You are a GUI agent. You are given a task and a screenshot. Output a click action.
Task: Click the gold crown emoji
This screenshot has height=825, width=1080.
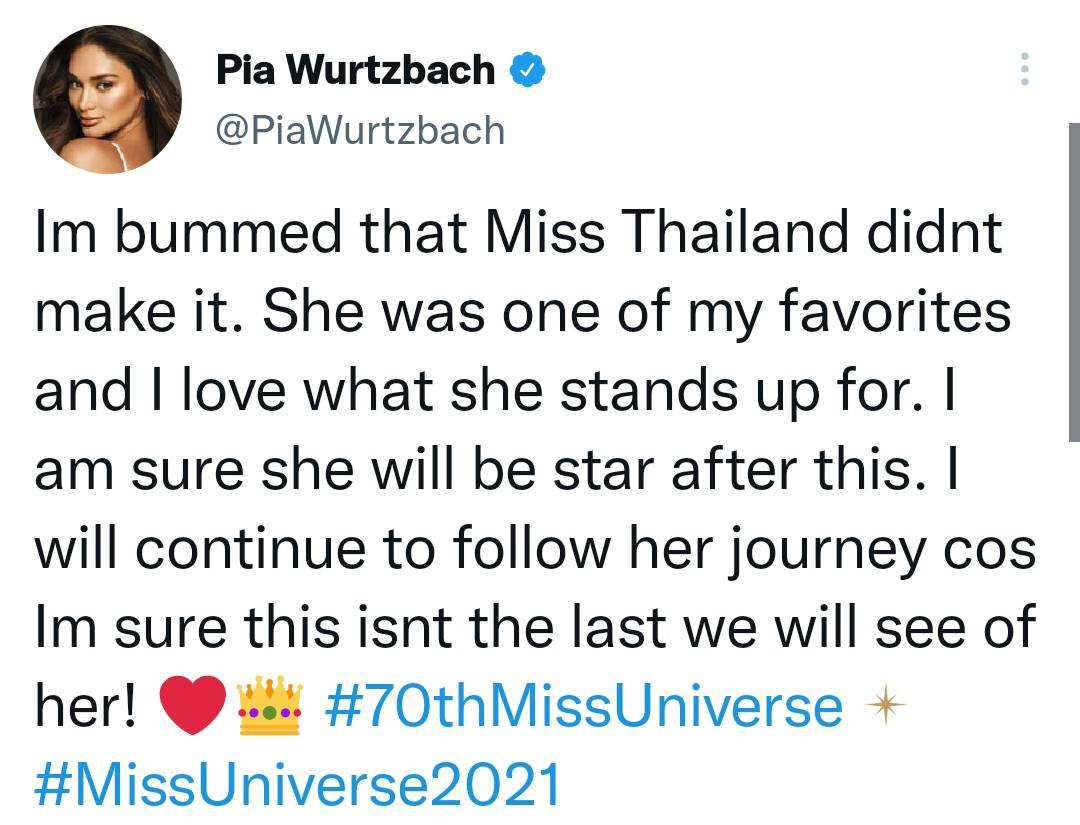270,708
